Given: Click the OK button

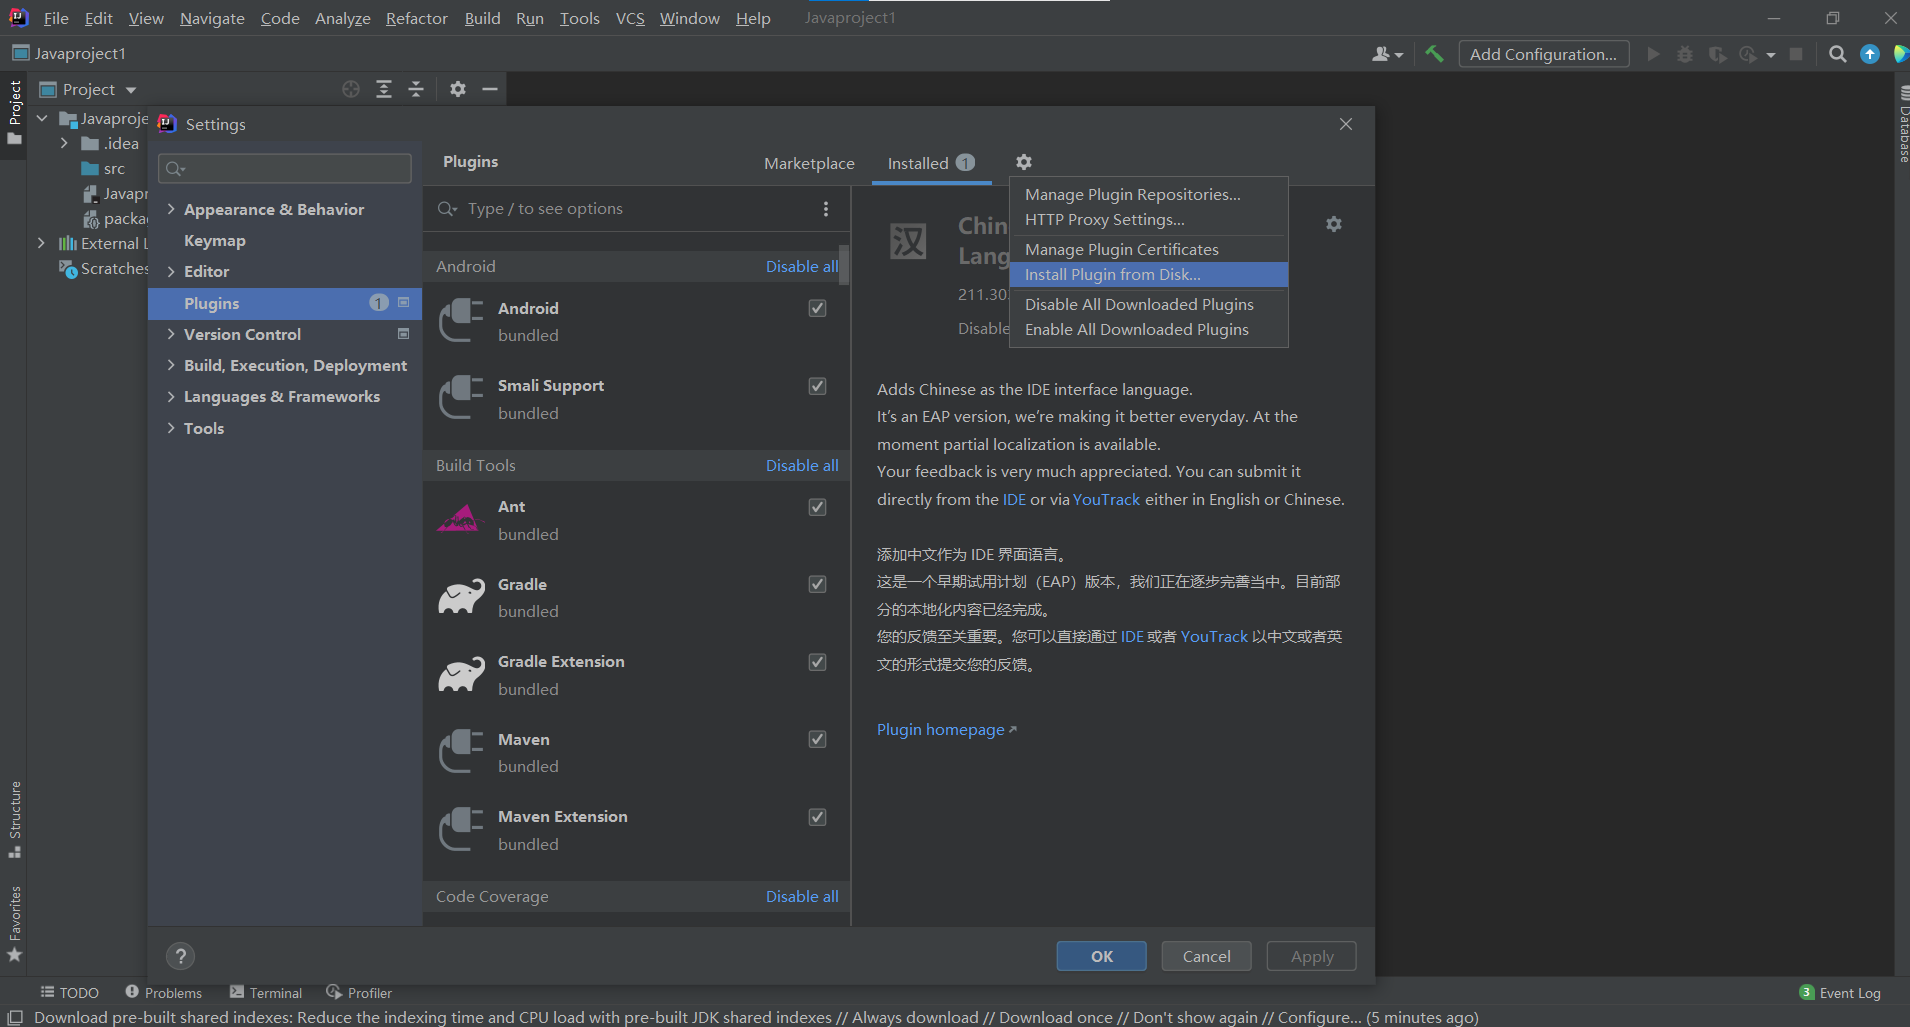Looking at the screenshot, I should click(1101, 956).
